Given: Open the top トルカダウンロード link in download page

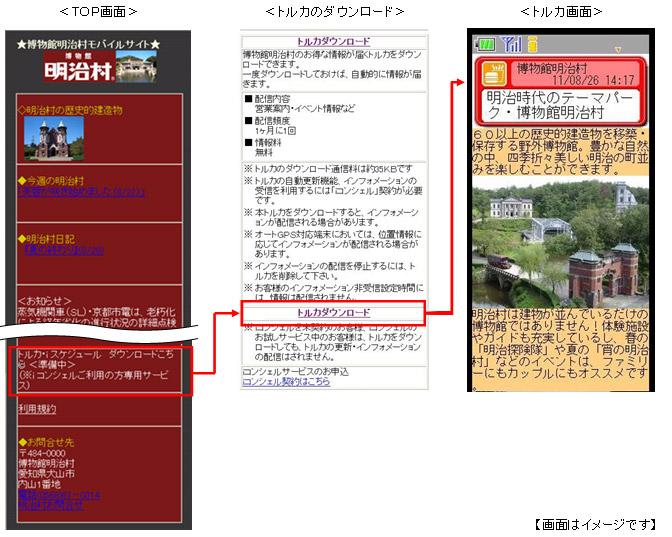Looking at the screenshot, I should click(x=333, y=42).
